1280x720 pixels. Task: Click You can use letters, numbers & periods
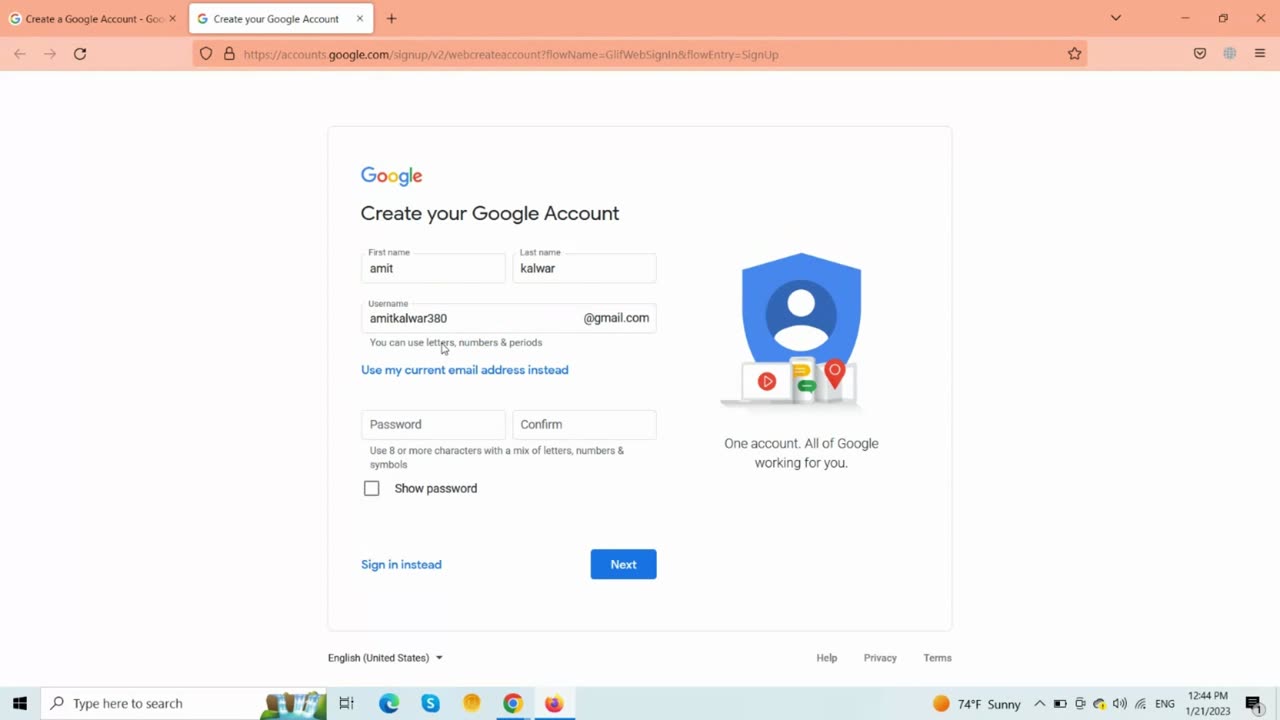tap(456, 342)
